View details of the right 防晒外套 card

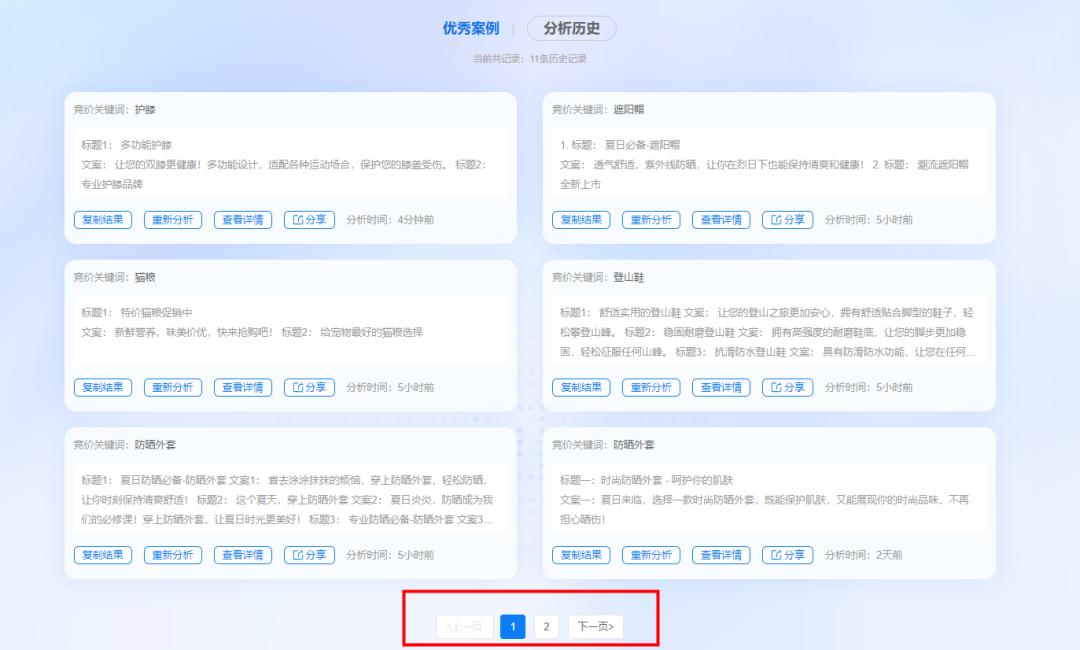pos(722,555)
